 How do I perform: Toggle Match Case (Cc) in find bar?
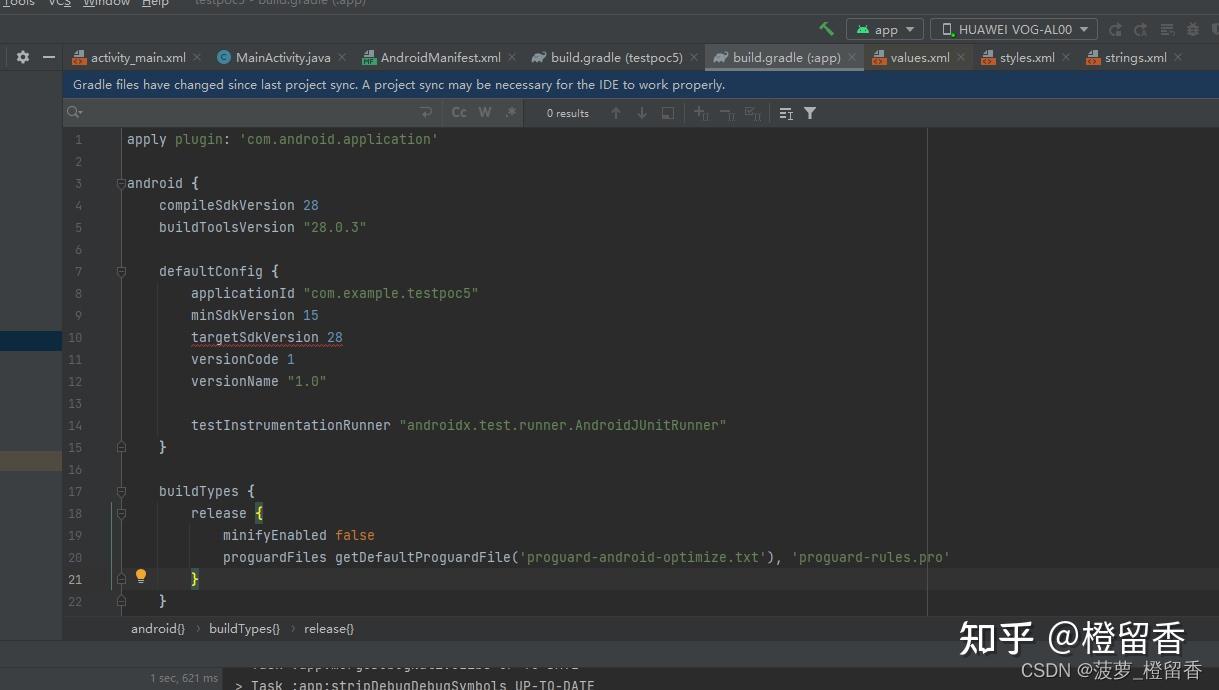click(459, 113)
